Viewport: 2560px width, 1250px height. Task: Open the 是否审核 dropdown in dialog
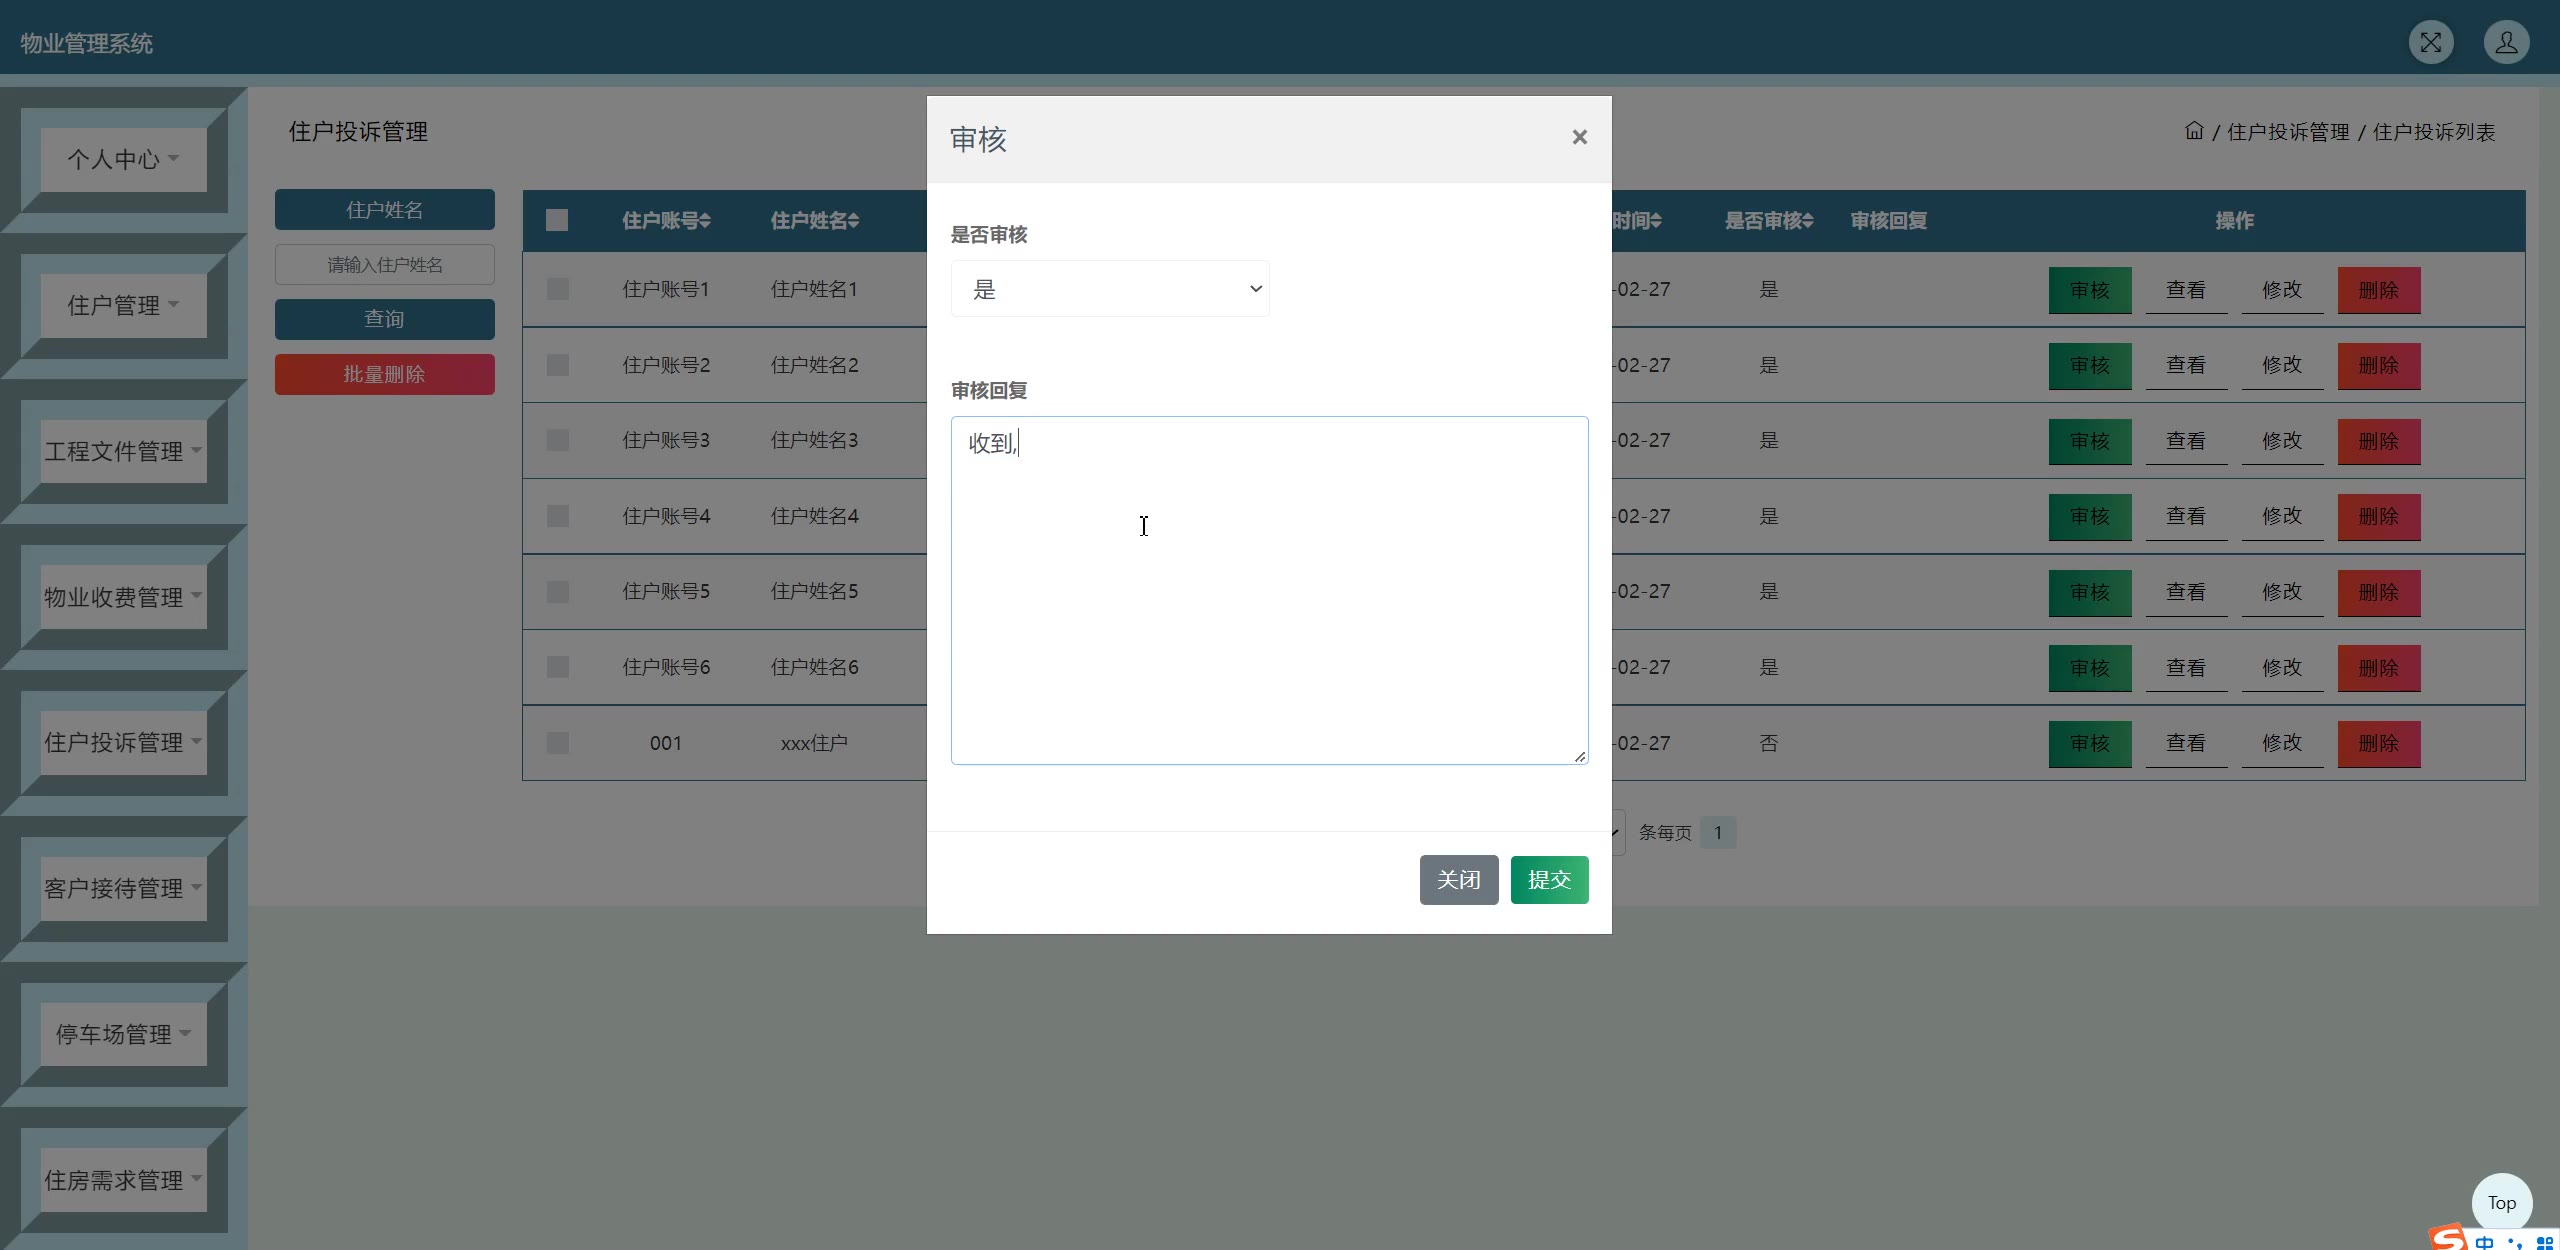(1109, 289)
